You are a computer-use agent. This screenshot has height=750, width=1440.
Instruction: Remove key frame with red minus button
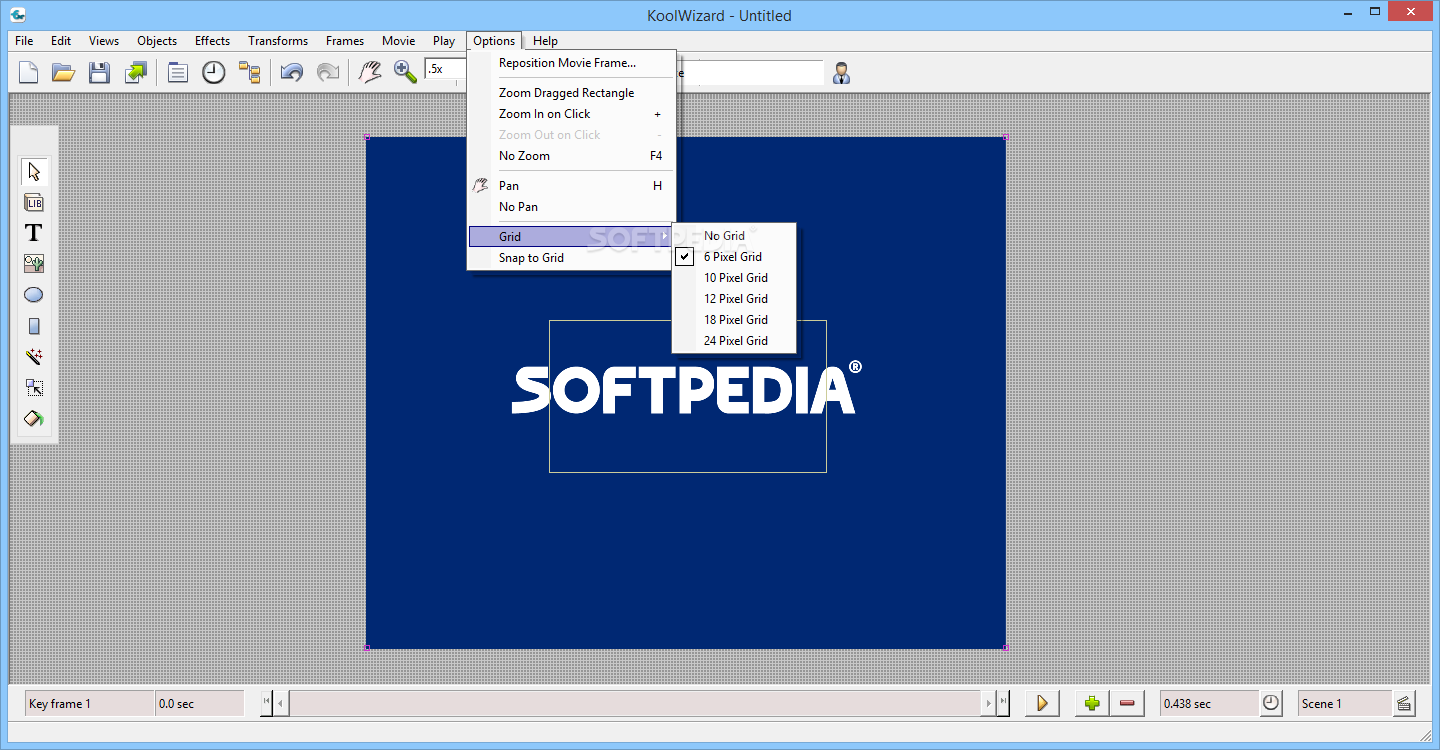(x=1127, y=703)
